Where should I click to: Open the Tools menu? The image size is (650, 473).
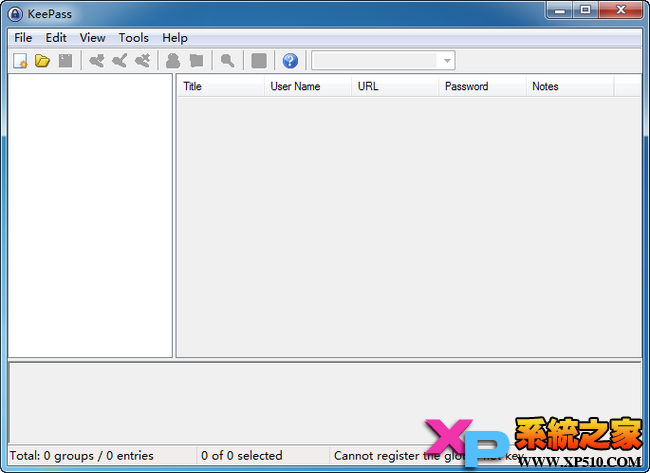coord(133,38)
